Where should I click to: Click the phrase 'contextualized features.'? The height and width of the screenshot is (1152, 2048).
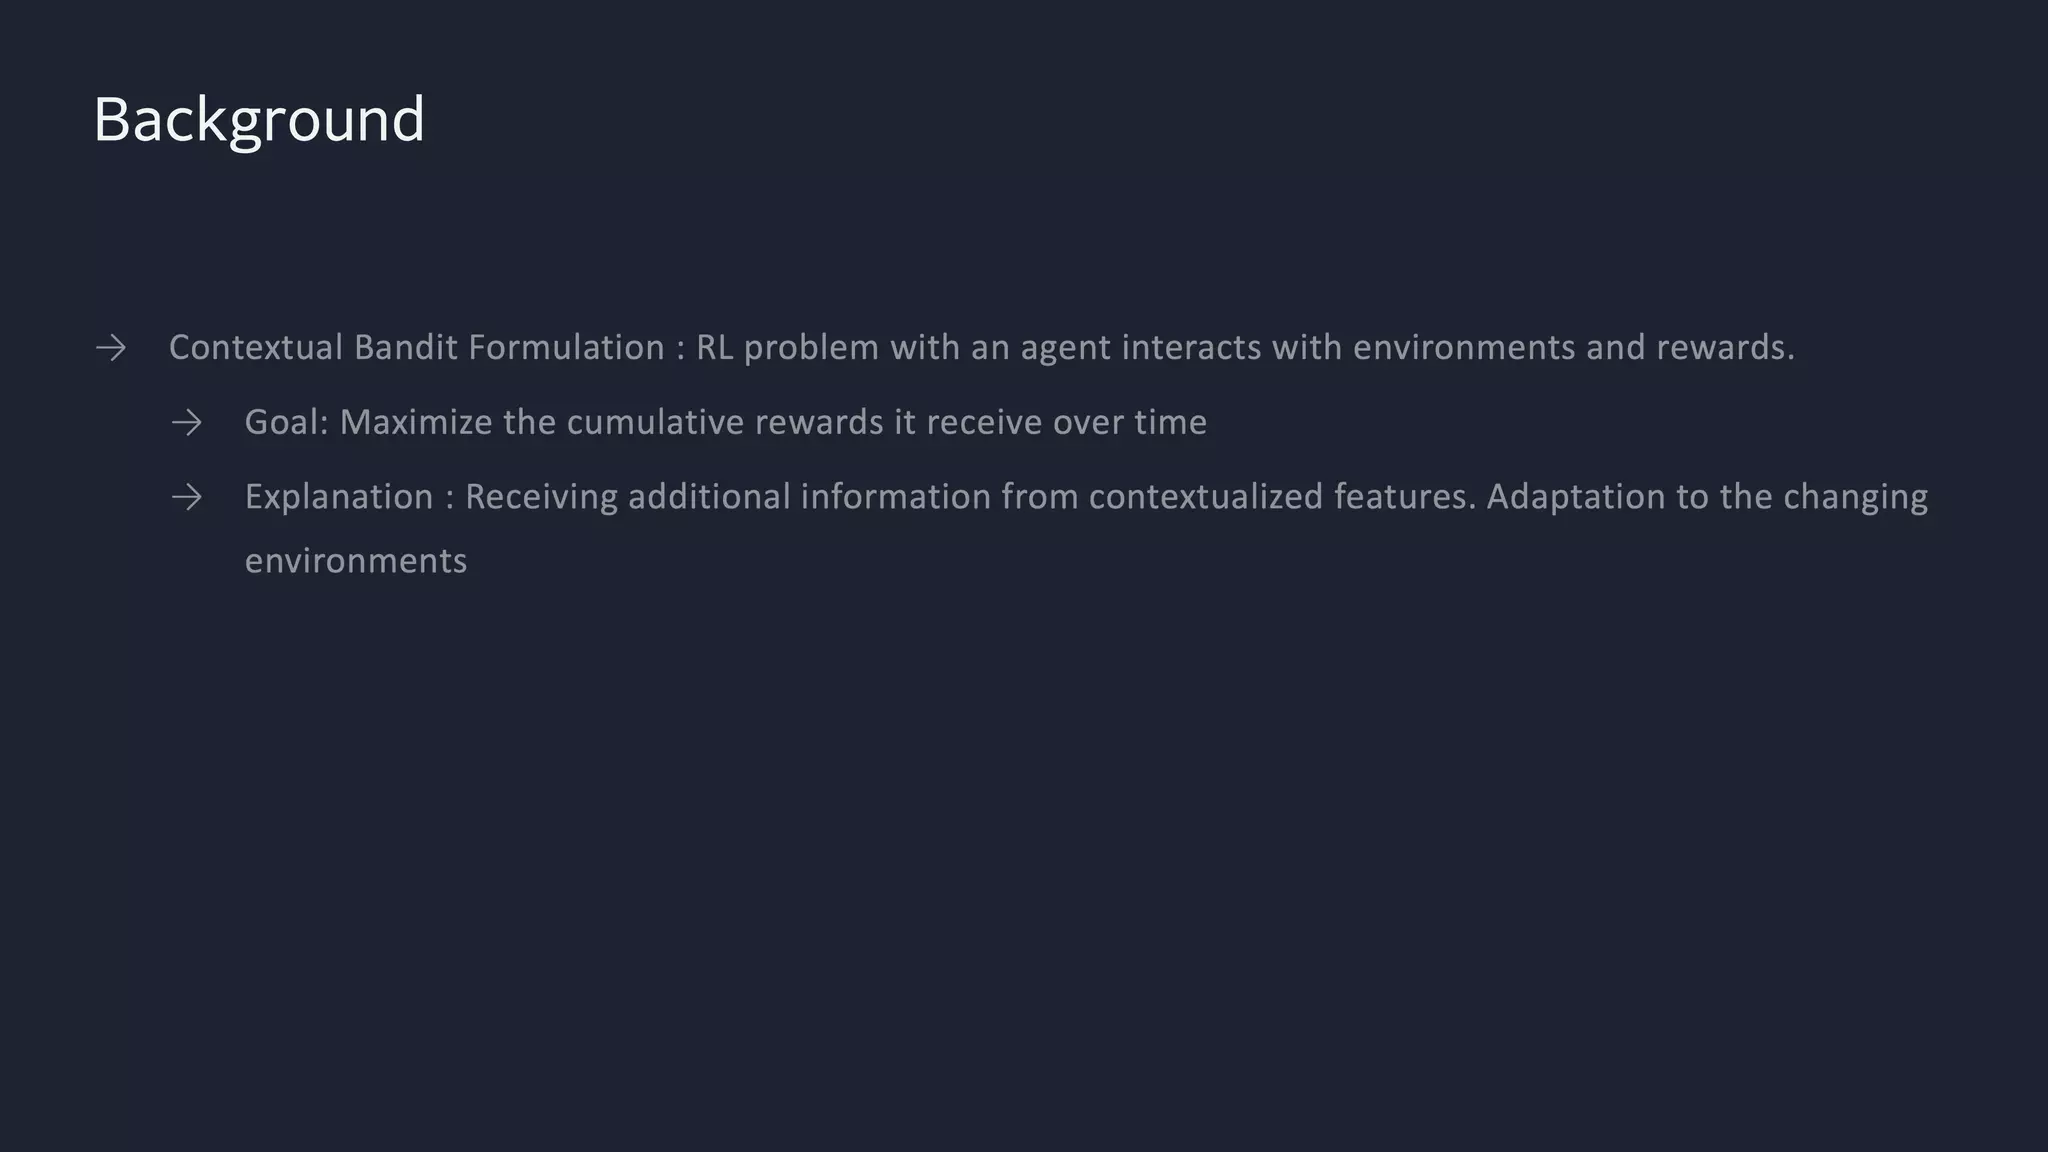(x=1282, y=497)
